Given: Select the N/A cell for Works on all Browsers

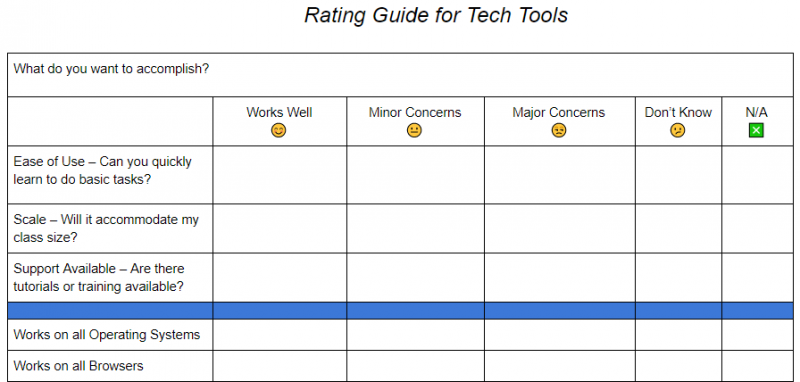Looking at the screenshot, I should click(x=758, y=366).
